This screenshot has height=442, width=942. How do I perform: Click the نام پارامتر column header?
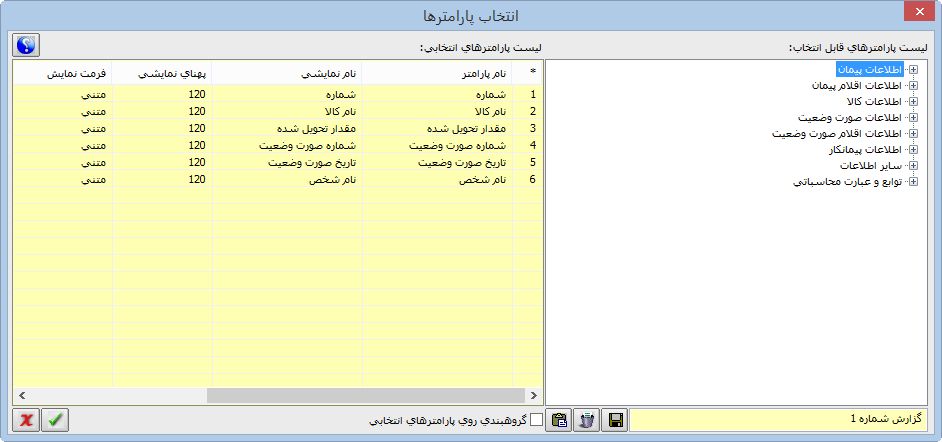pos(436,71)
